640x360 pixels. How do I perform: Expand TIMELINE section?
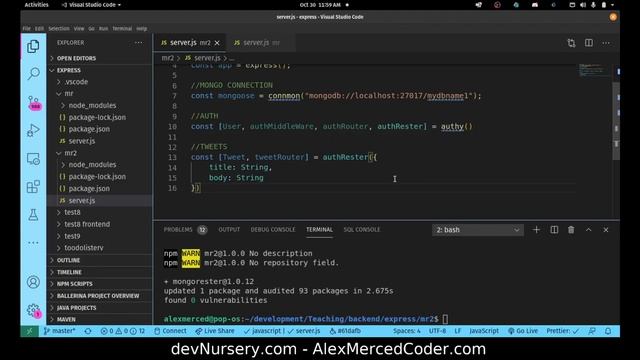coord(100,272)
